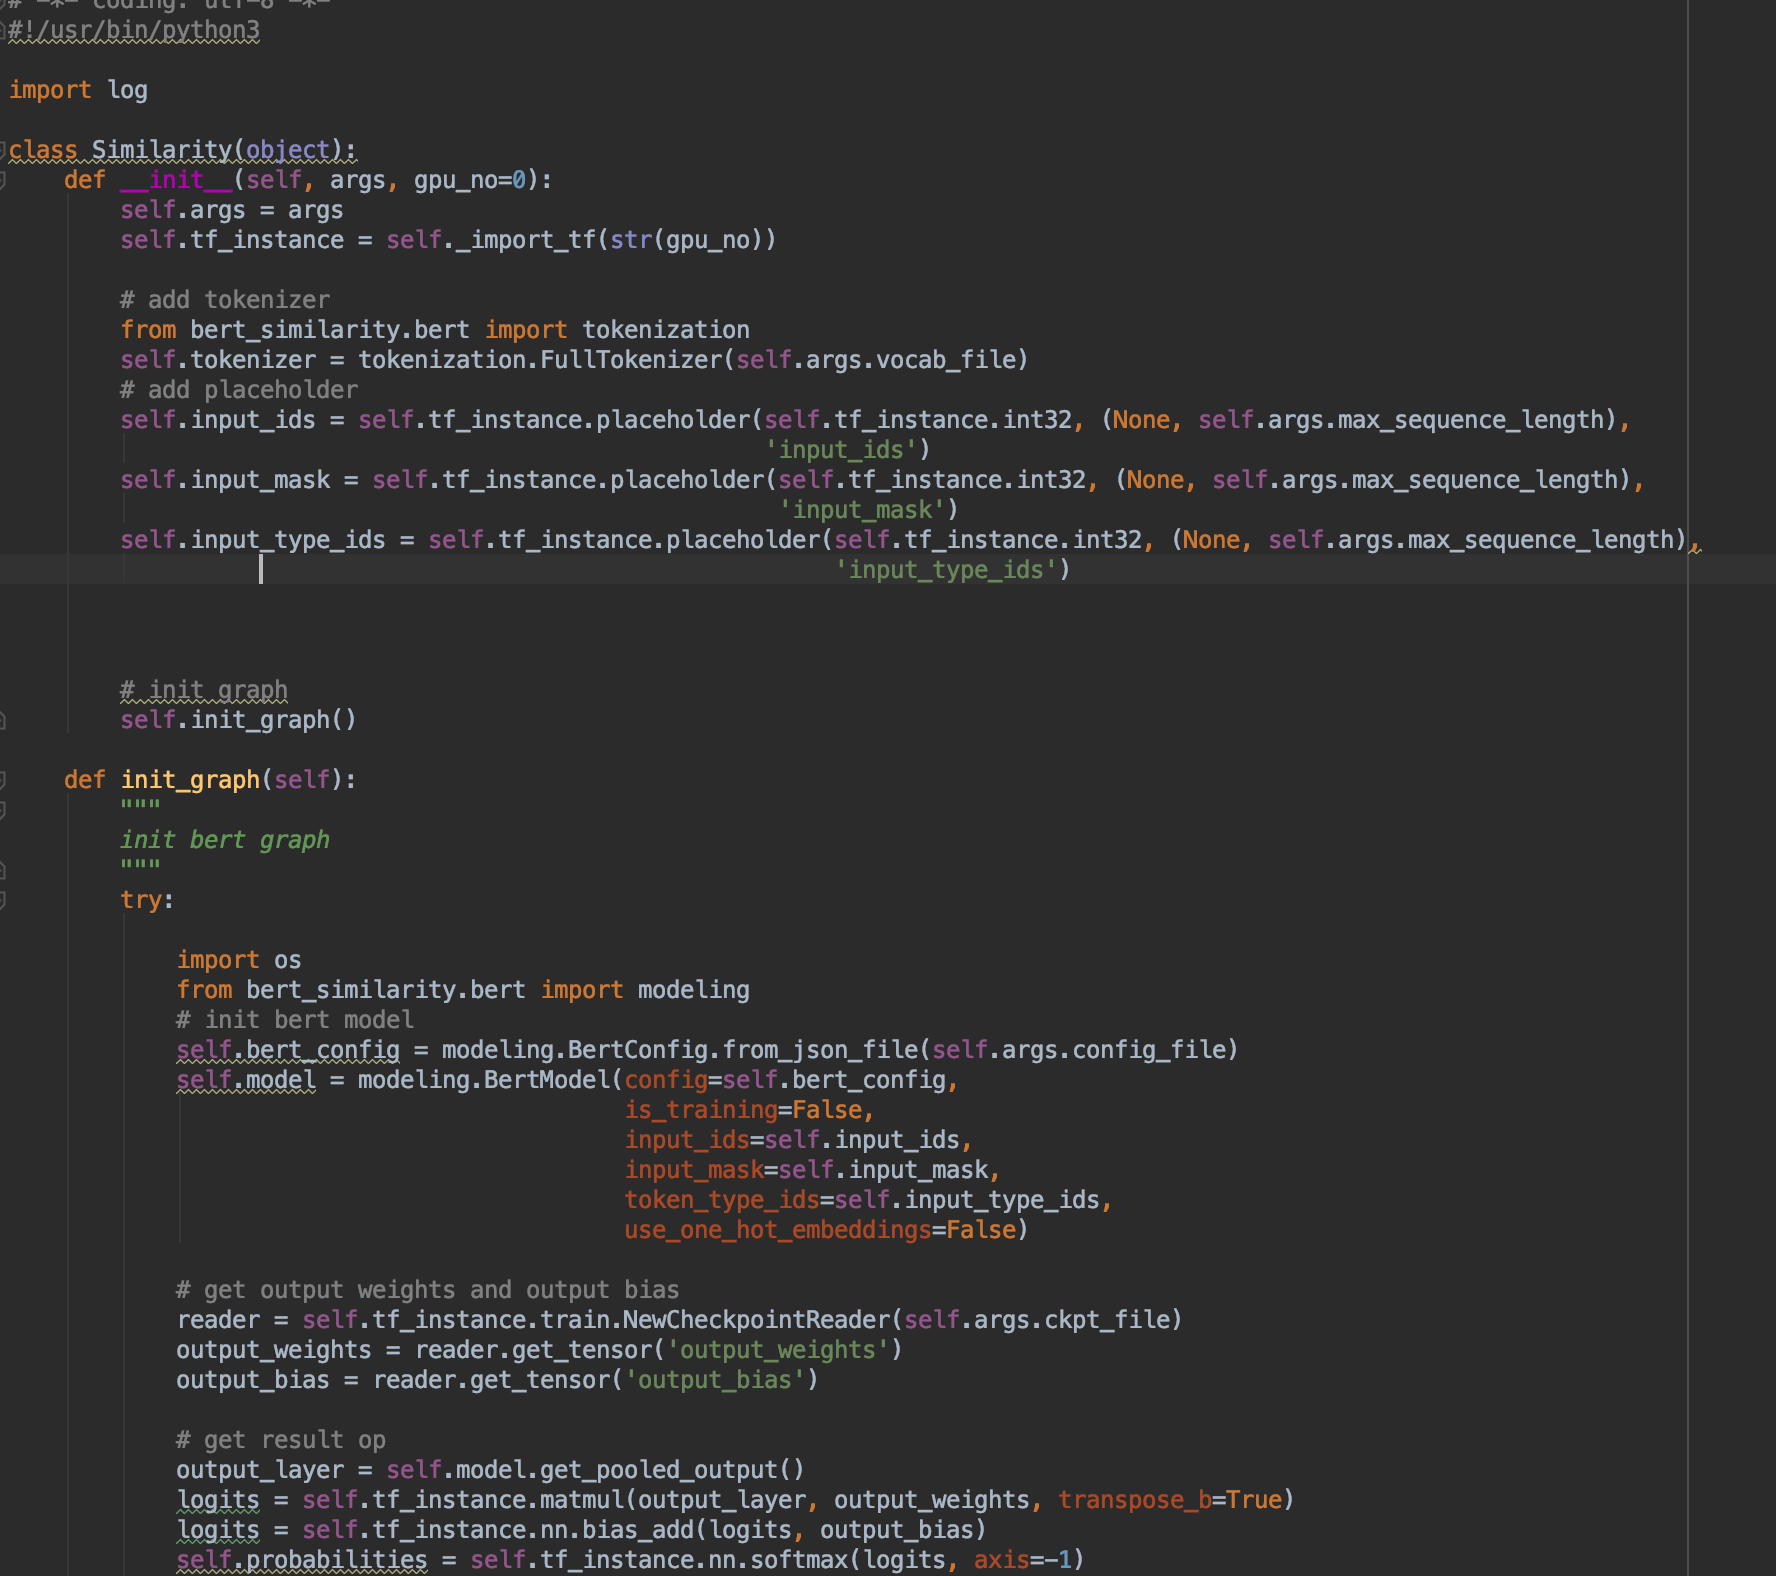The height and width of the screenshot is (1576, 1776).
Task: Place cursor on 'self.args = args' line
Action: click(x=232, y=210)
